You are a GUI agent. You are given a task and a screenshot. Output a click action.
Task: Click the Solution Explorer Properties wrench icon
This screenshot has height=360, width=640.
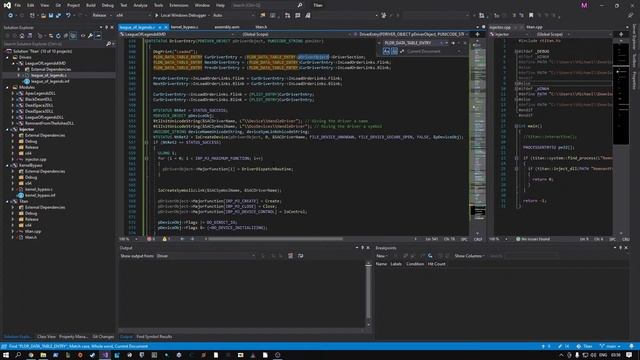[x=90, y=36]
